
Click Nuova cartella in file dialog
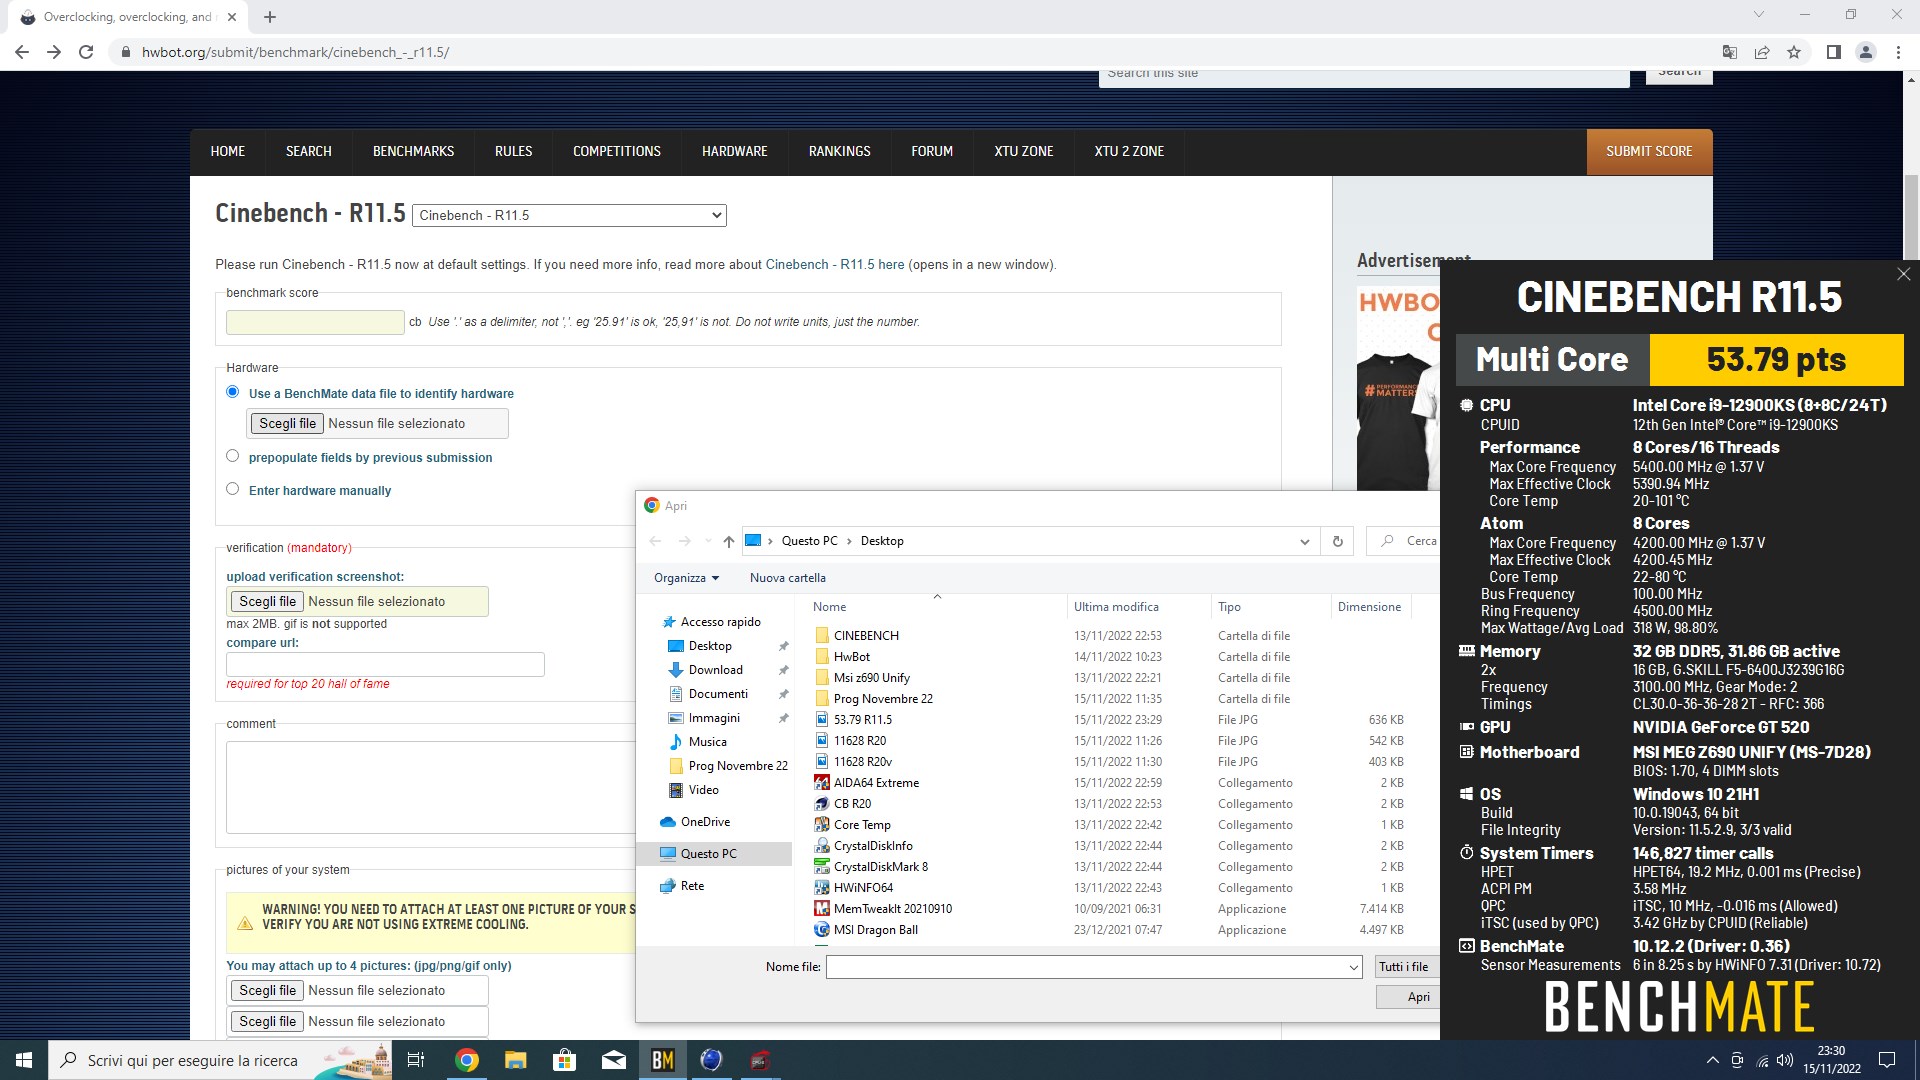coord(787,578)
